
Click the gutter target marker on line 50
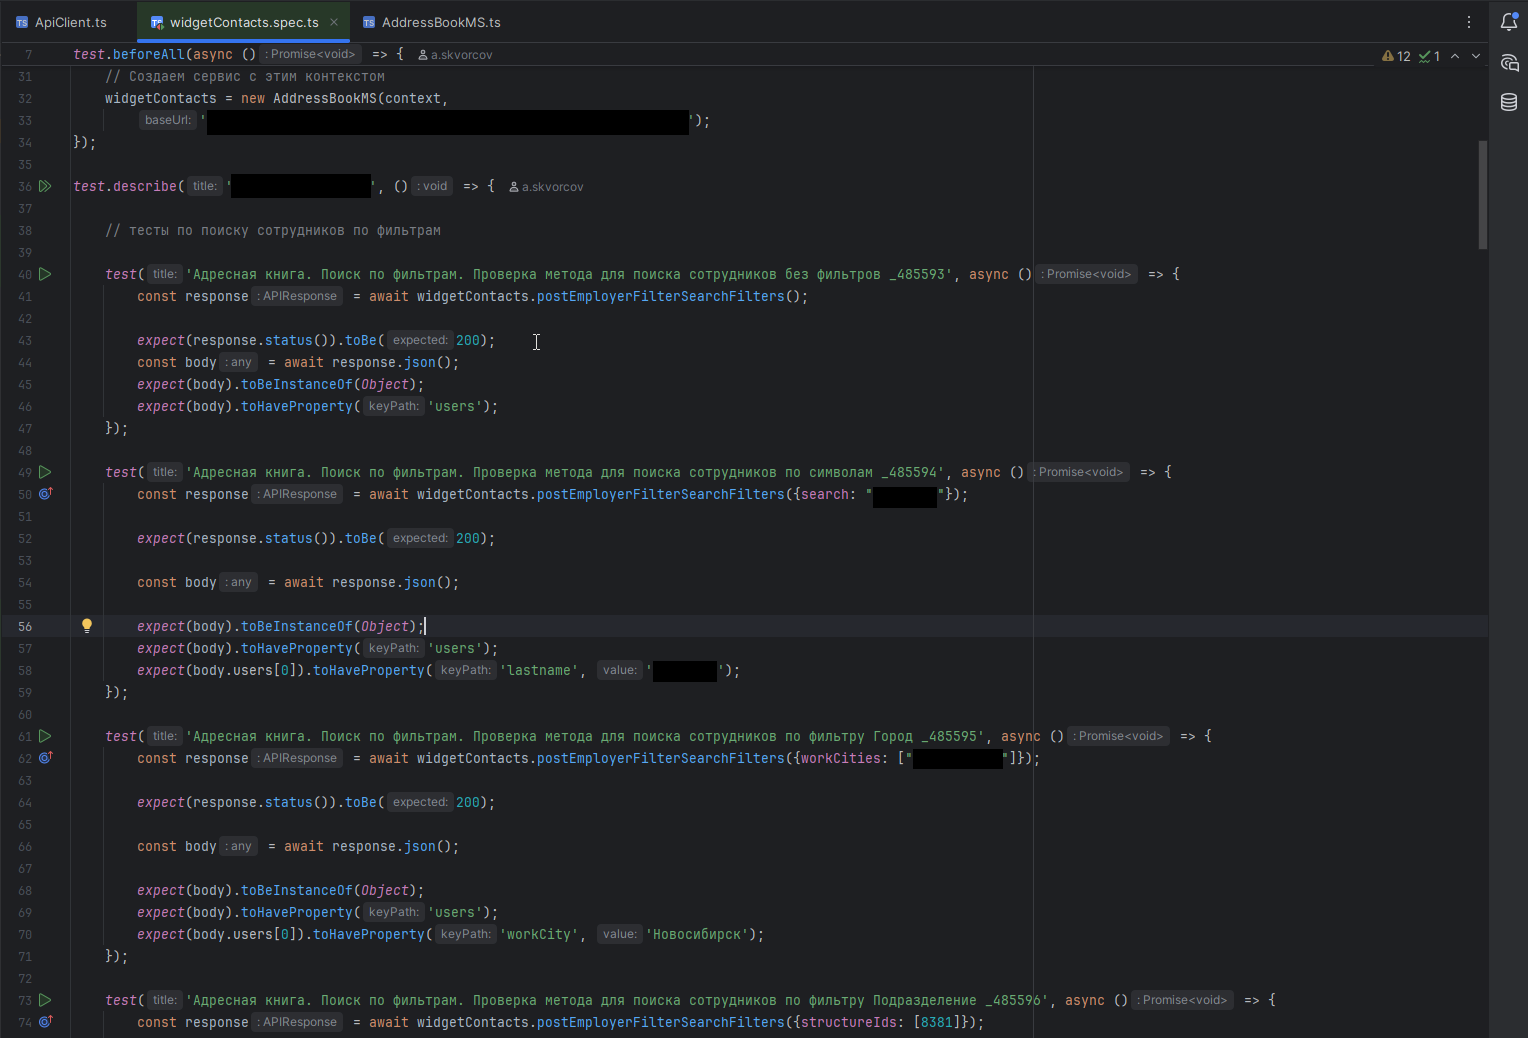click(x=45, y=494)
